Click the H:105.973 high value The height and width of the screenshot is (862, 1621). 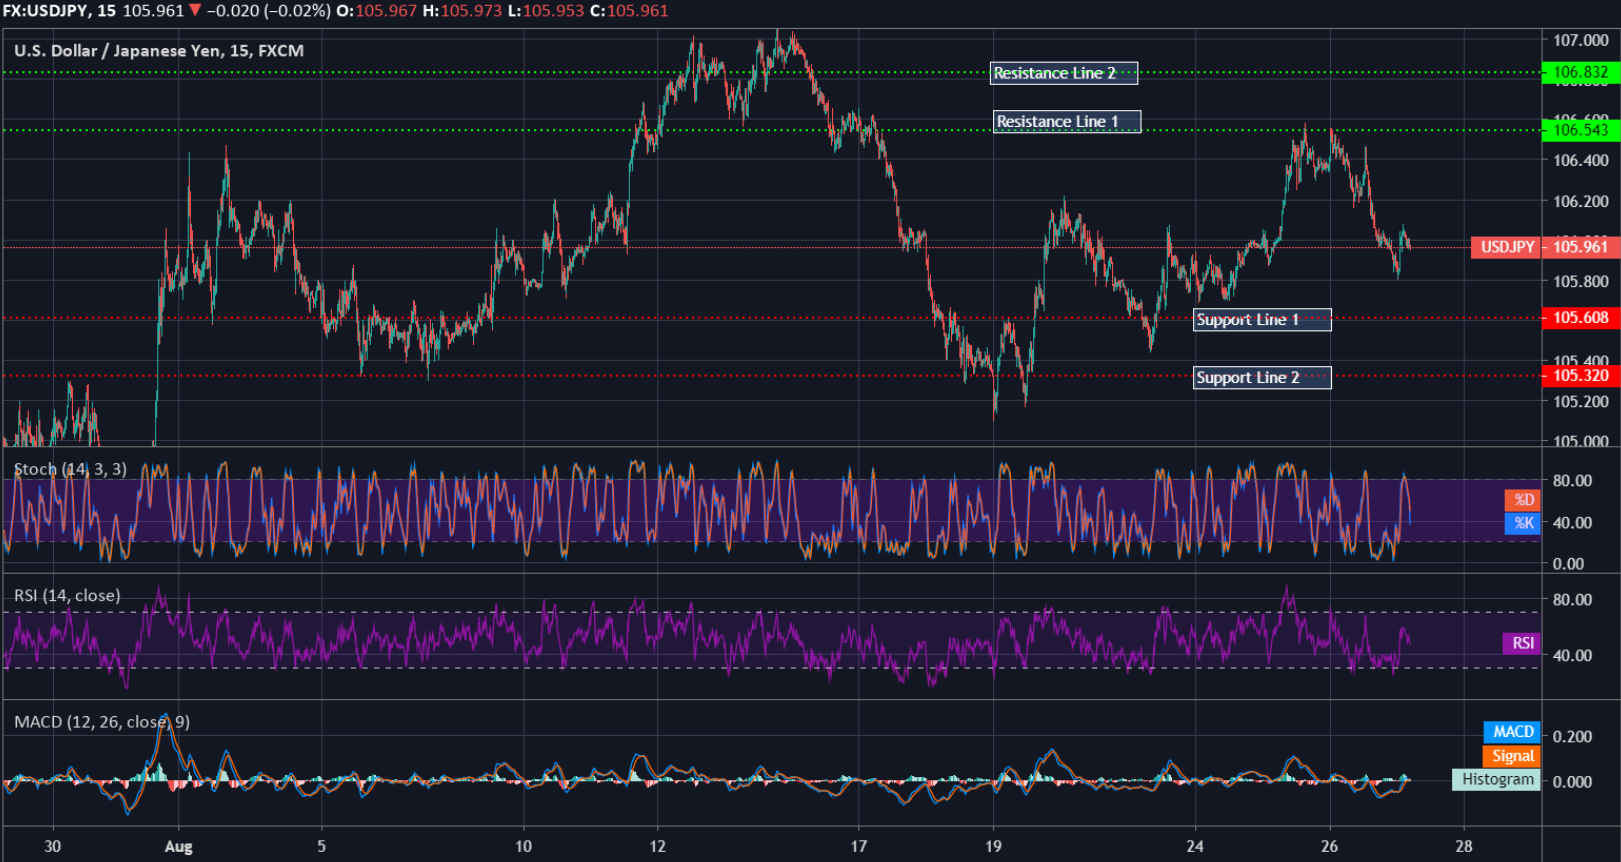(462, 11)
